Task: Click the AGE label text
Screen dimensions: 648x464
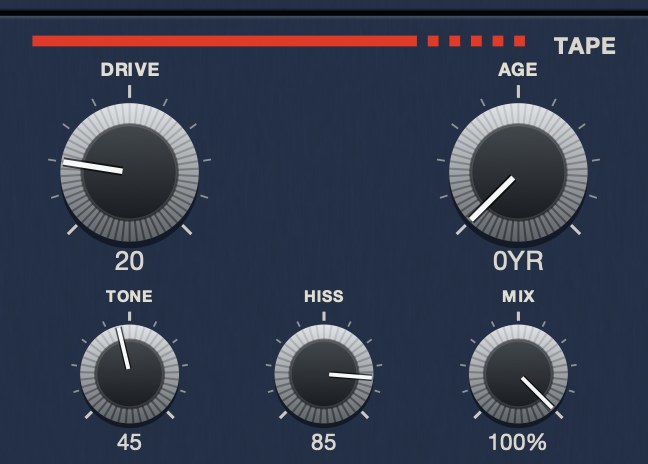Action: coord(518,69)
